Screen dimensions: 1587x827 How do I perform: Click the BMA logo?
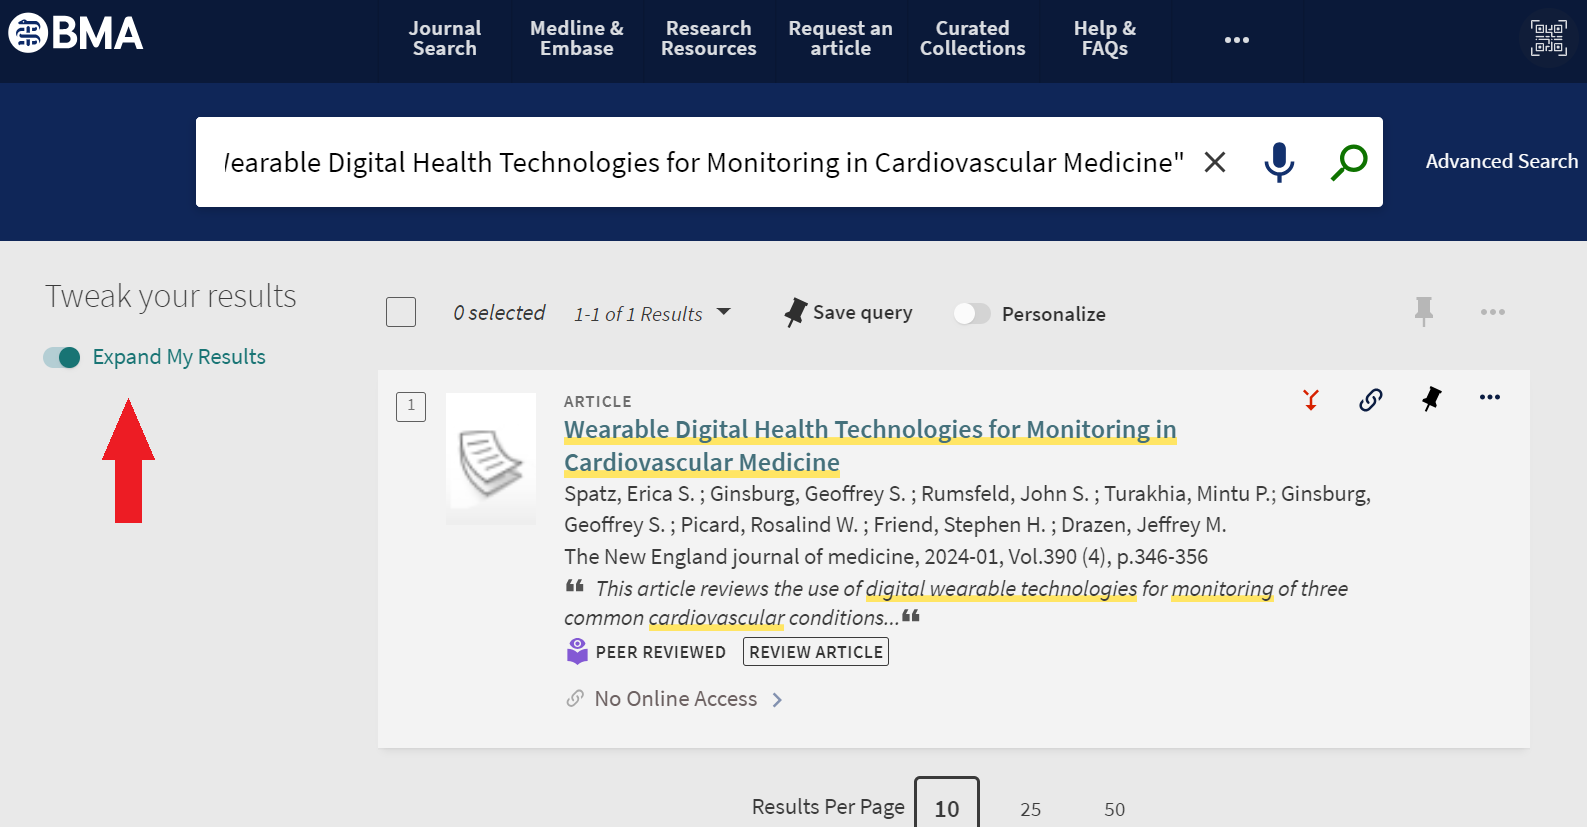point(76,33)
